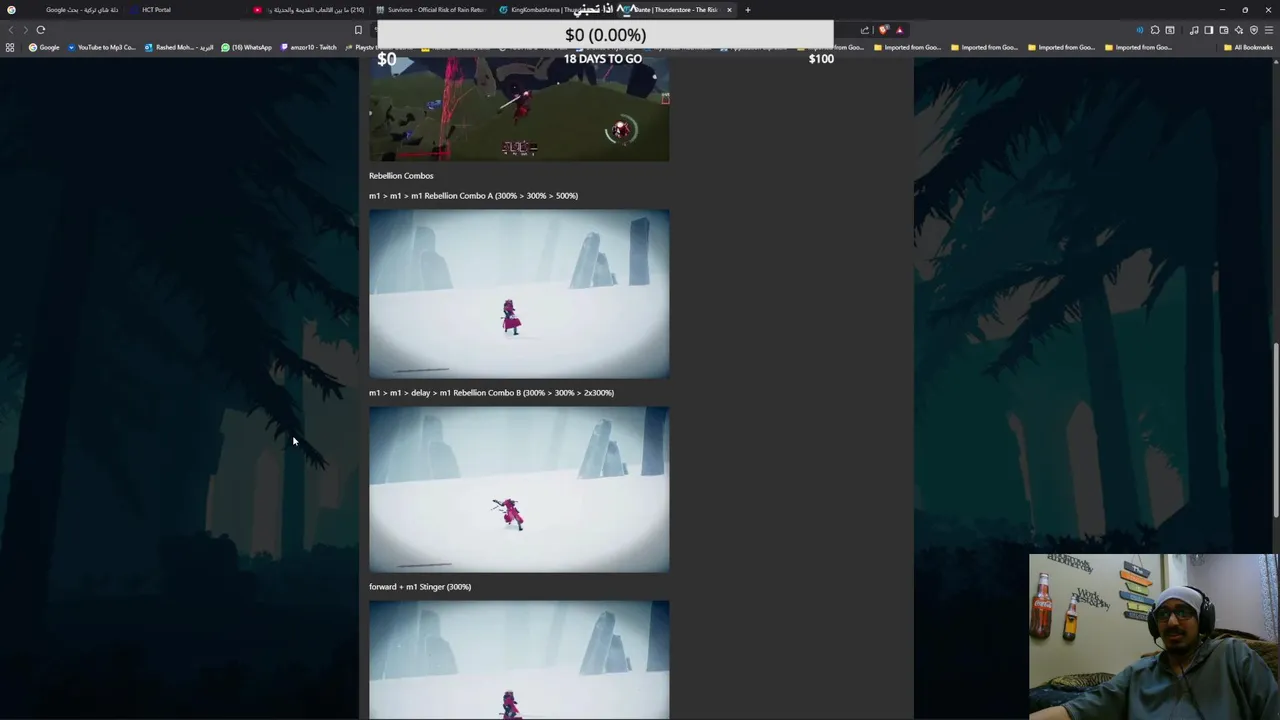The height and width of the screenshot is (720, 1280).
Task: Click the gameplay preview image at top
Action: pos(519,109)
